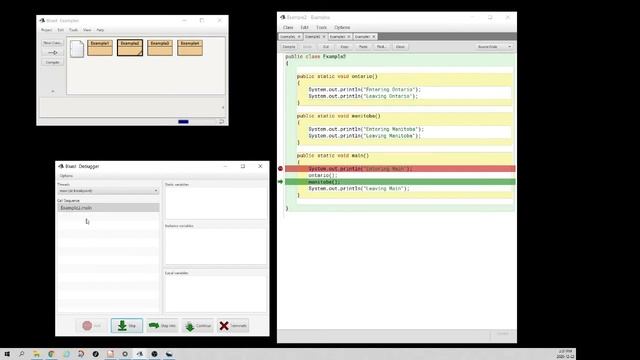
Task: Open Chrome from the taskbar
Action: click(x=51, y=354)
